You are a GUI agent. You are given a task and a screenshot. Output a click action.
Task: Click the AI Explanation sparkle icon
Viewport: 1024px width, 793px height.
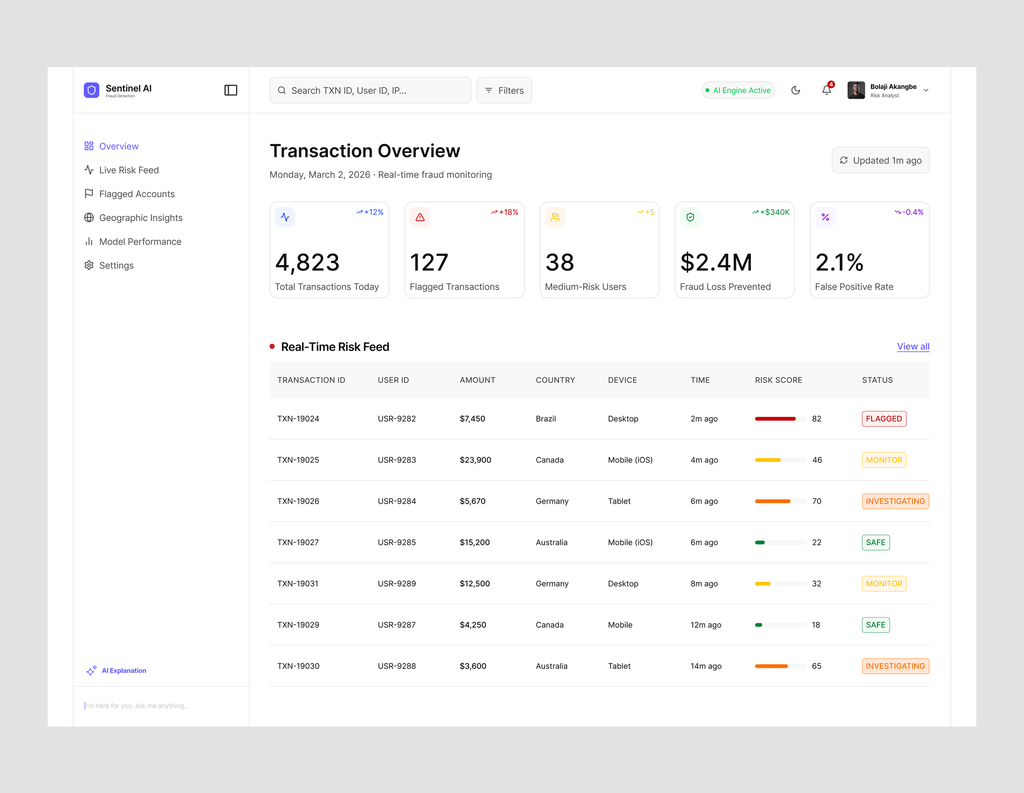[91, 670]
